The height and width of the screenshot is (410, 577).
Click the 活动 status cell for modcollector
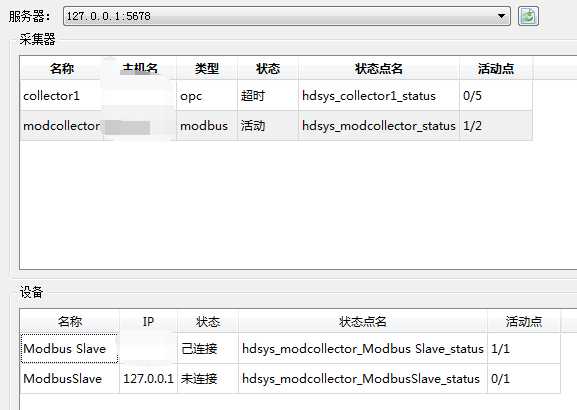268,126
